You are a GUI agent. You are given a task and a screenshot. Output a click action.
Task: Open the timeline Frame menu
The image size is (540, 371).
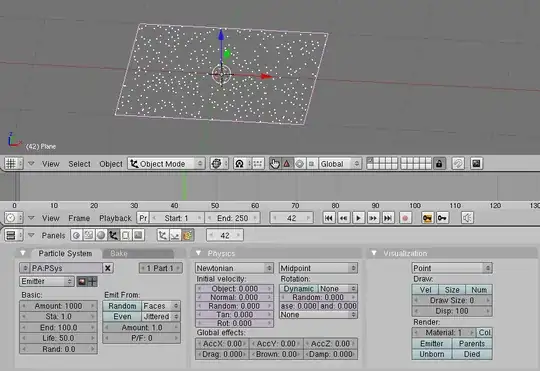[79, 218]
